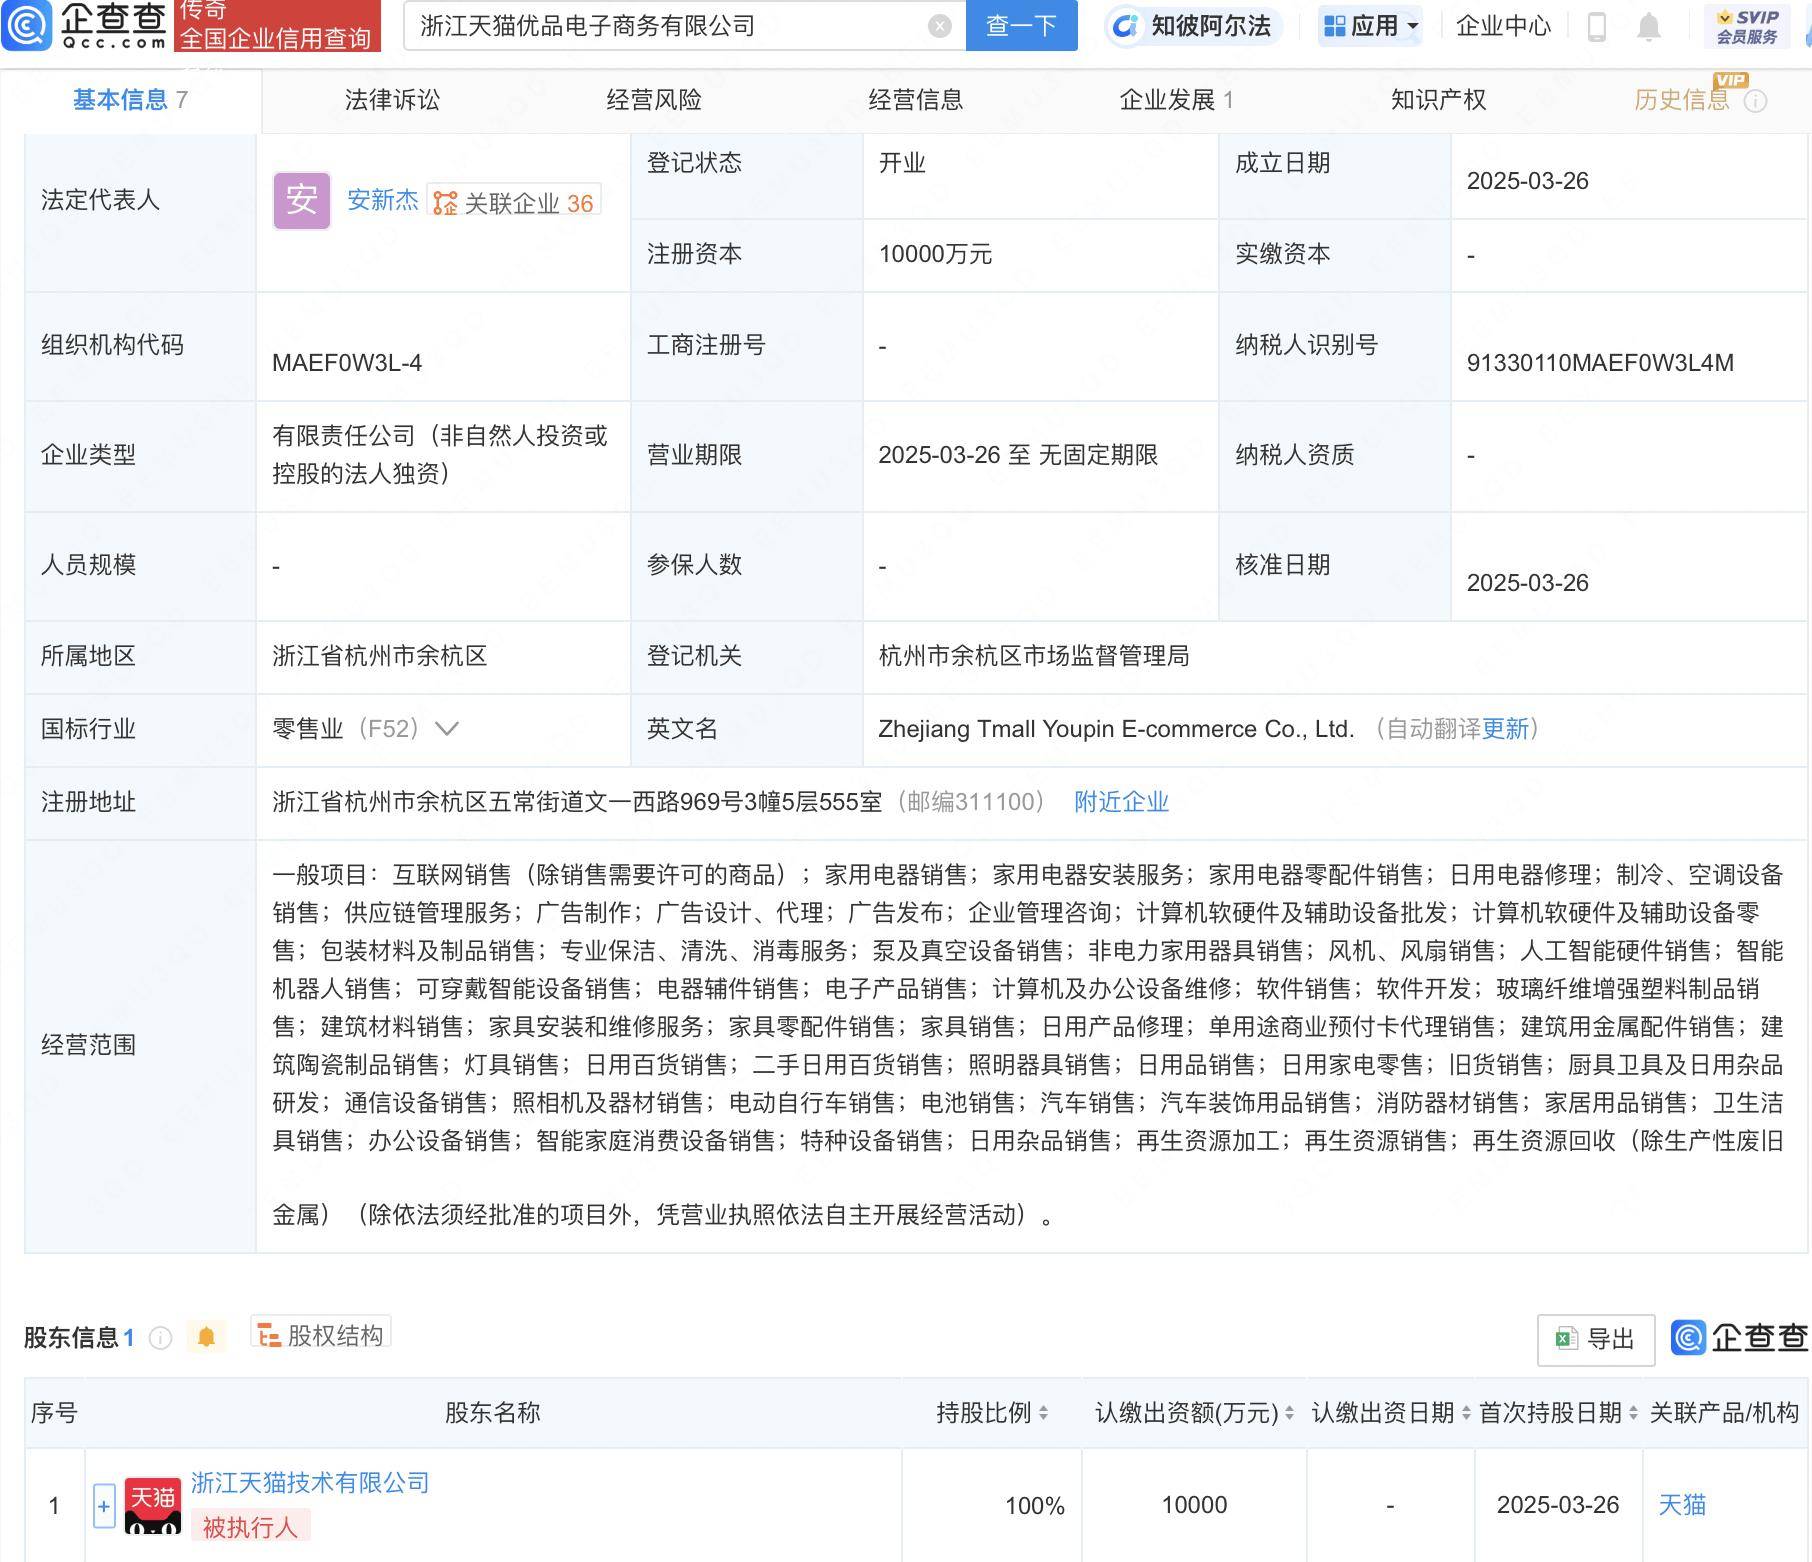Sort by 认缴出资额 column
The width and height of the screenshot is (1812, 1562).
pos(1289,1413)
